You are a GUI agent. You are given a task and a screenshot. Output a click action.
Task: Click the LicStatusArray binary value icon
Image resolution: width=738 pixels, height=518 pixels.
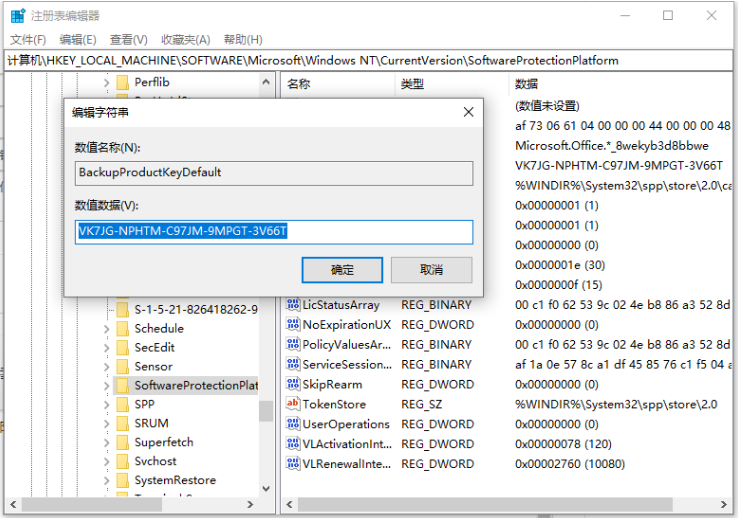293,305
